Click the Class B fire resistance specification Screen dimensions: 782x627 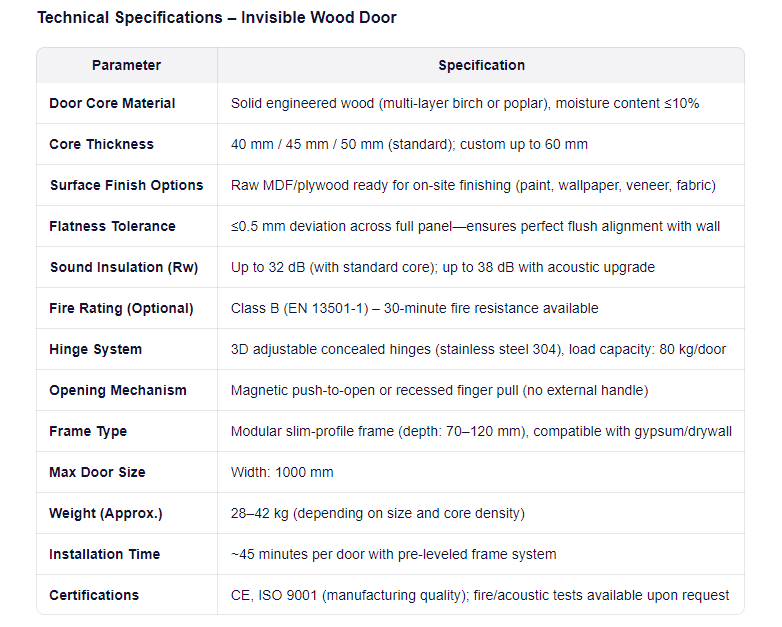[x=414, y=308]
